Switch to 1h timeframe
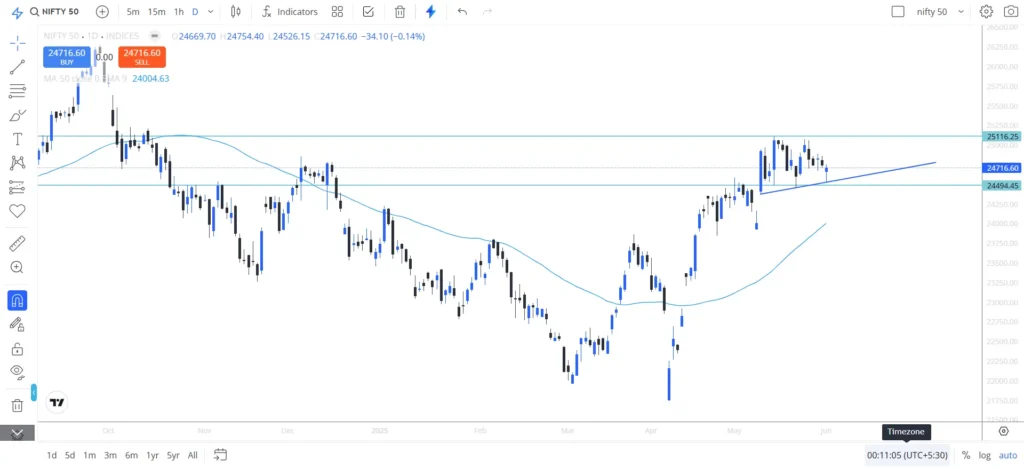1024x468 pixels. point(179,12)
